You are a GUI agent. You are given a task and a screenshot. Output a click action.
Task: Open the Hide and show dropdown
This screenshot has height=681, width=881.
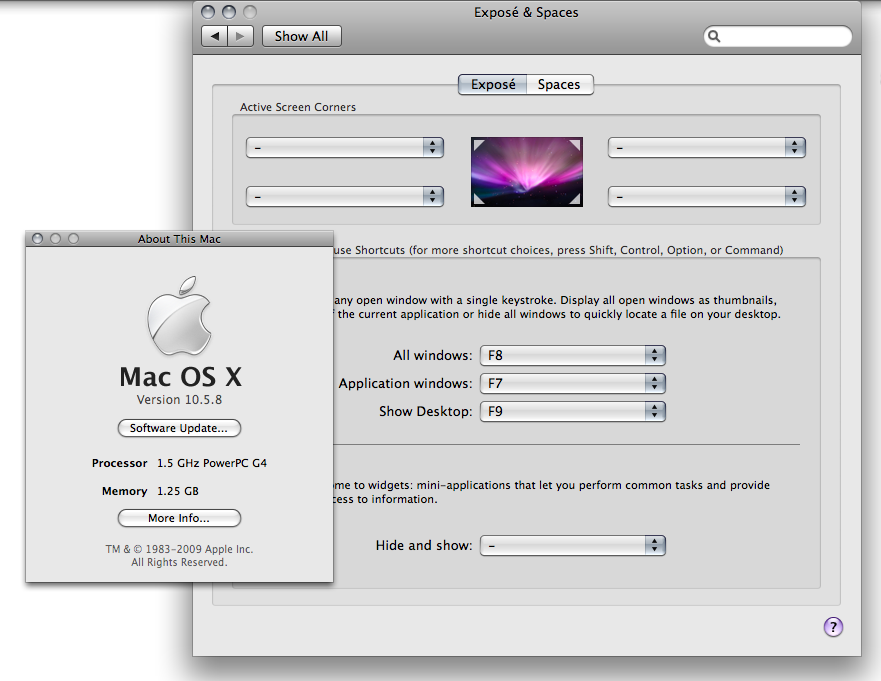[x=573, y=545]
